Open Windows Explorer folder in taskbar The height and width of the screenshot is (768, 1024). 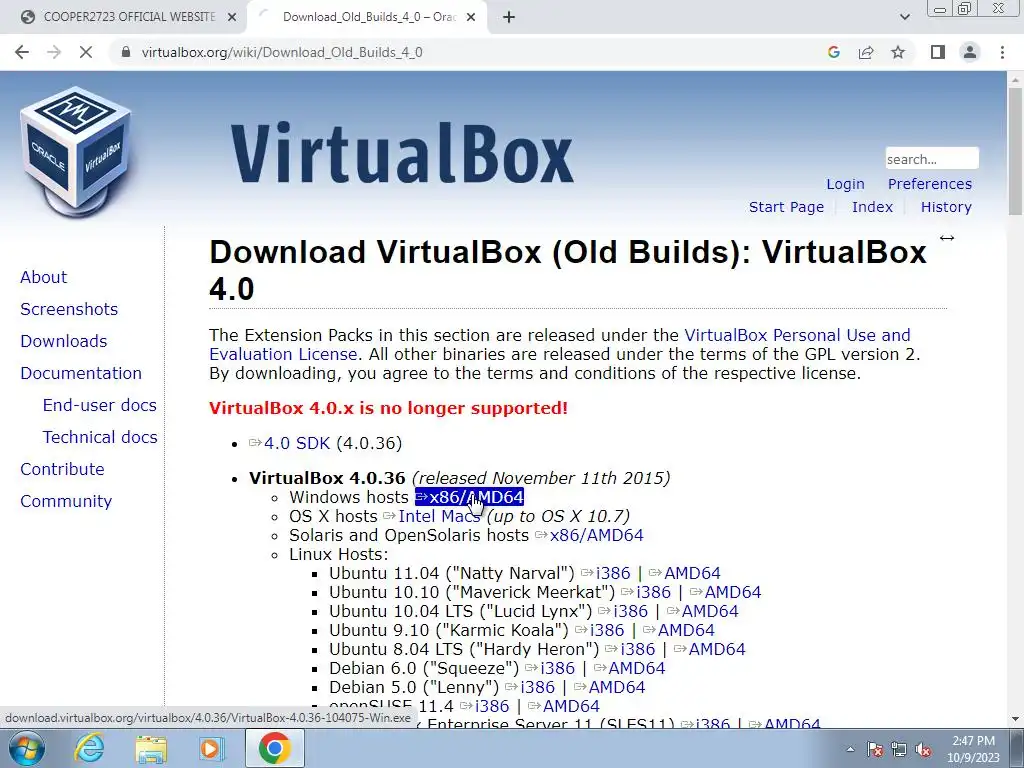(151, 749)
